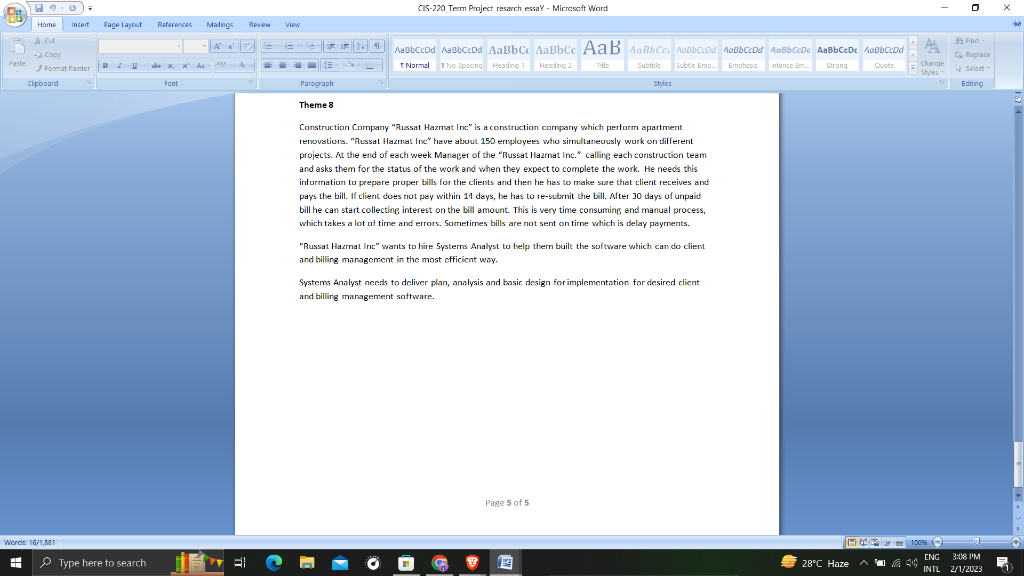The height and width of the screenshot is (576, 1024).
Task: Open the Paragraph dialog launcher
Action: click(x=381, y=84)
